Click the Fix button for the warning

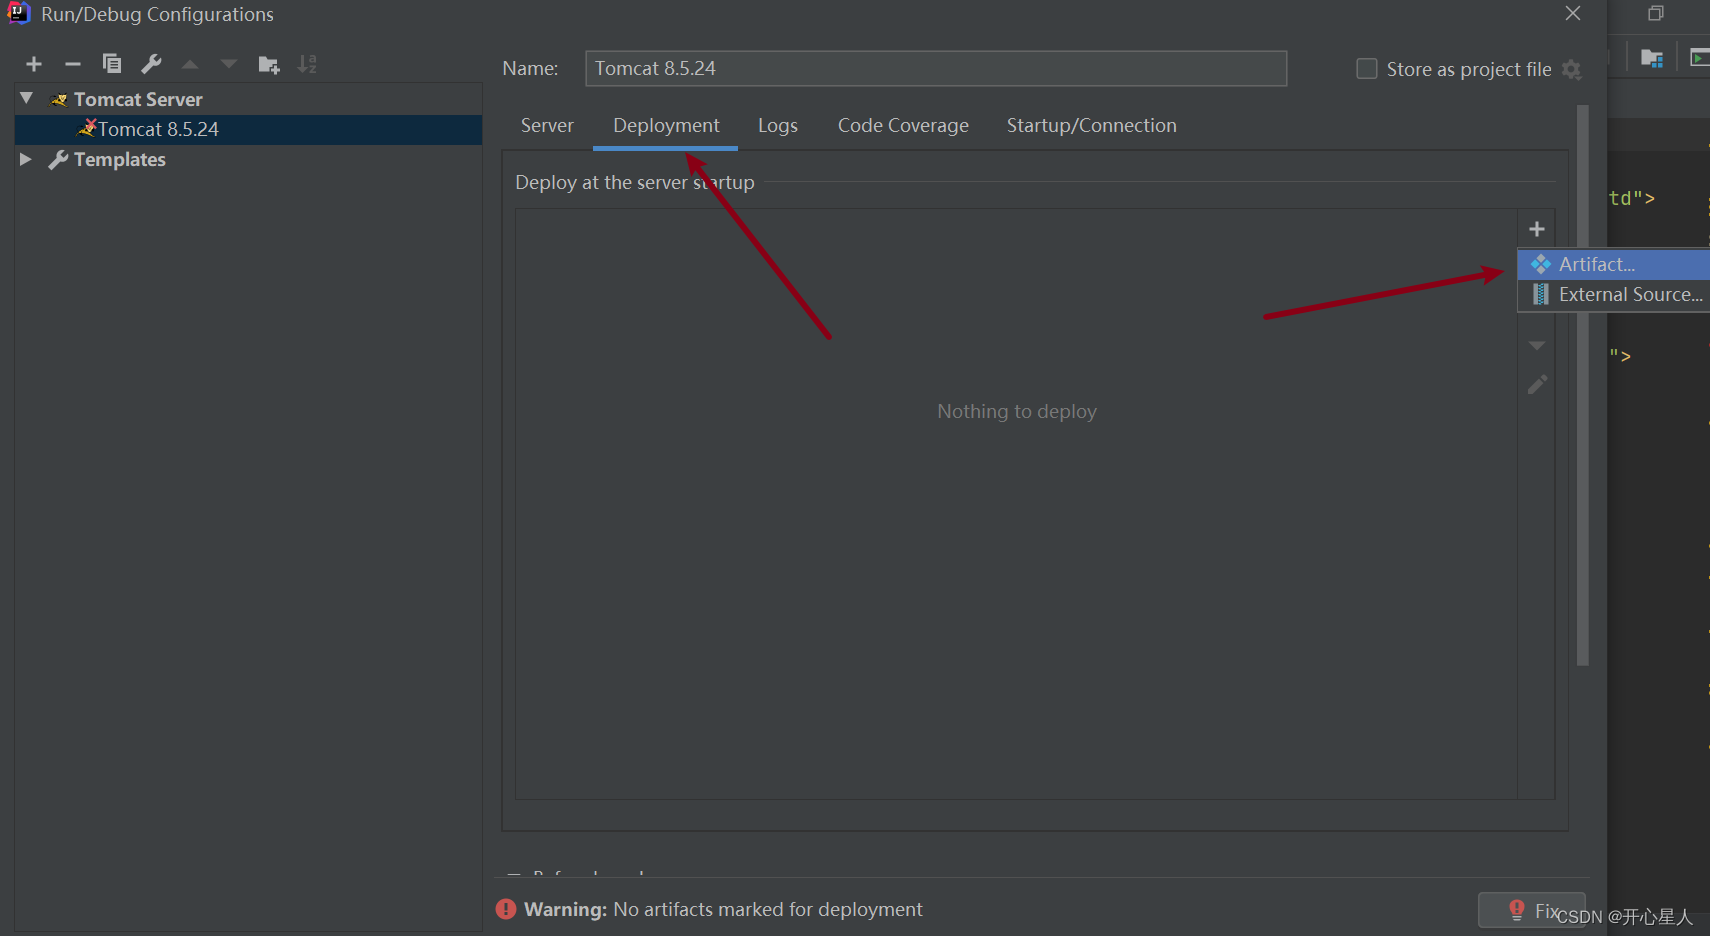tap(1532, 910)
